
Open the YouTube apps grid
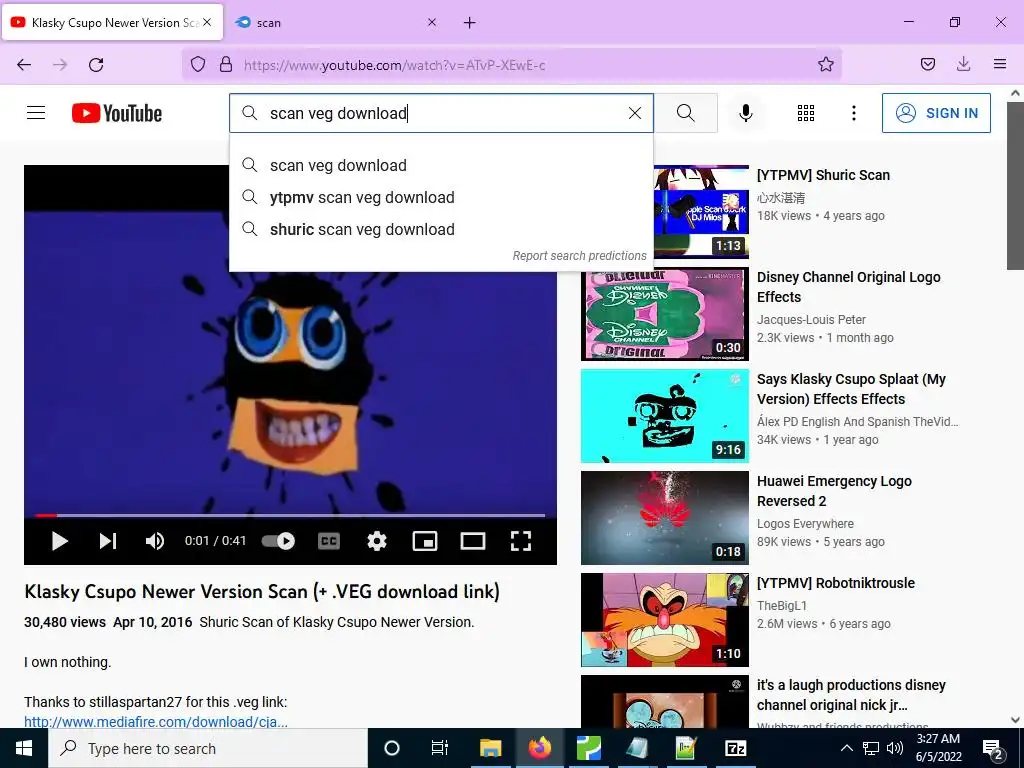(x=806, y=113)
